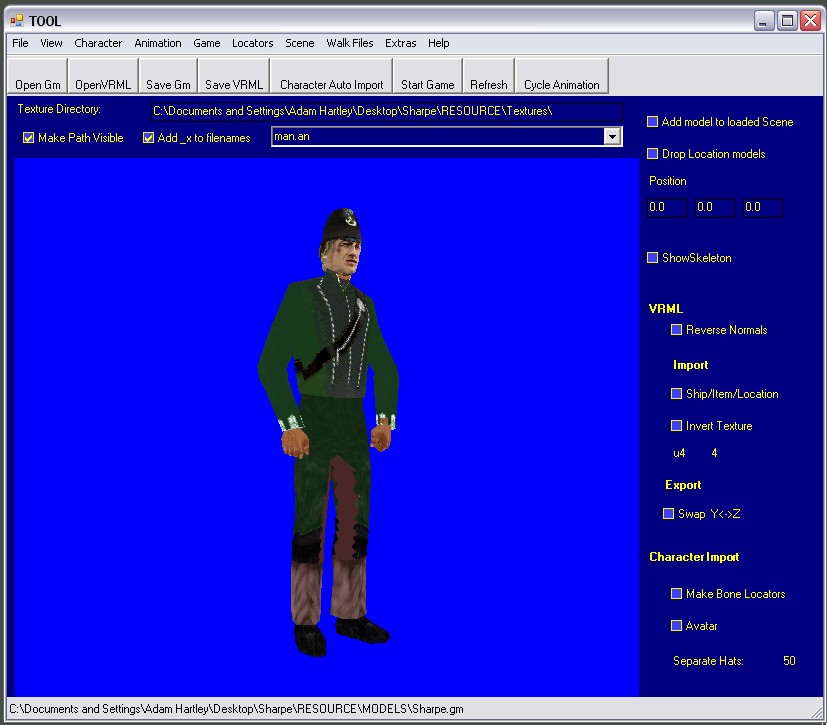This screenshot has width=827, height=725.
Task: Open the View menu
Action: coord(51,43)
